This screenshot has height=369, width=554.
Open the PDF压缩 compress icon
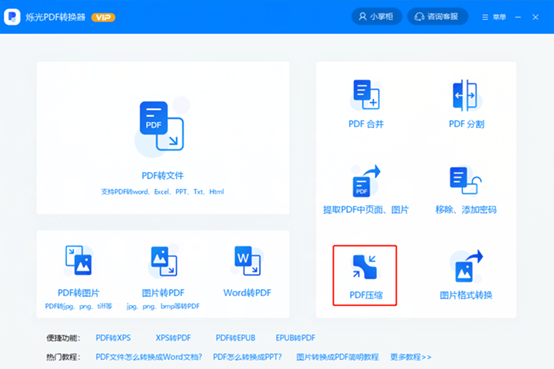click(x=365, y=267)
